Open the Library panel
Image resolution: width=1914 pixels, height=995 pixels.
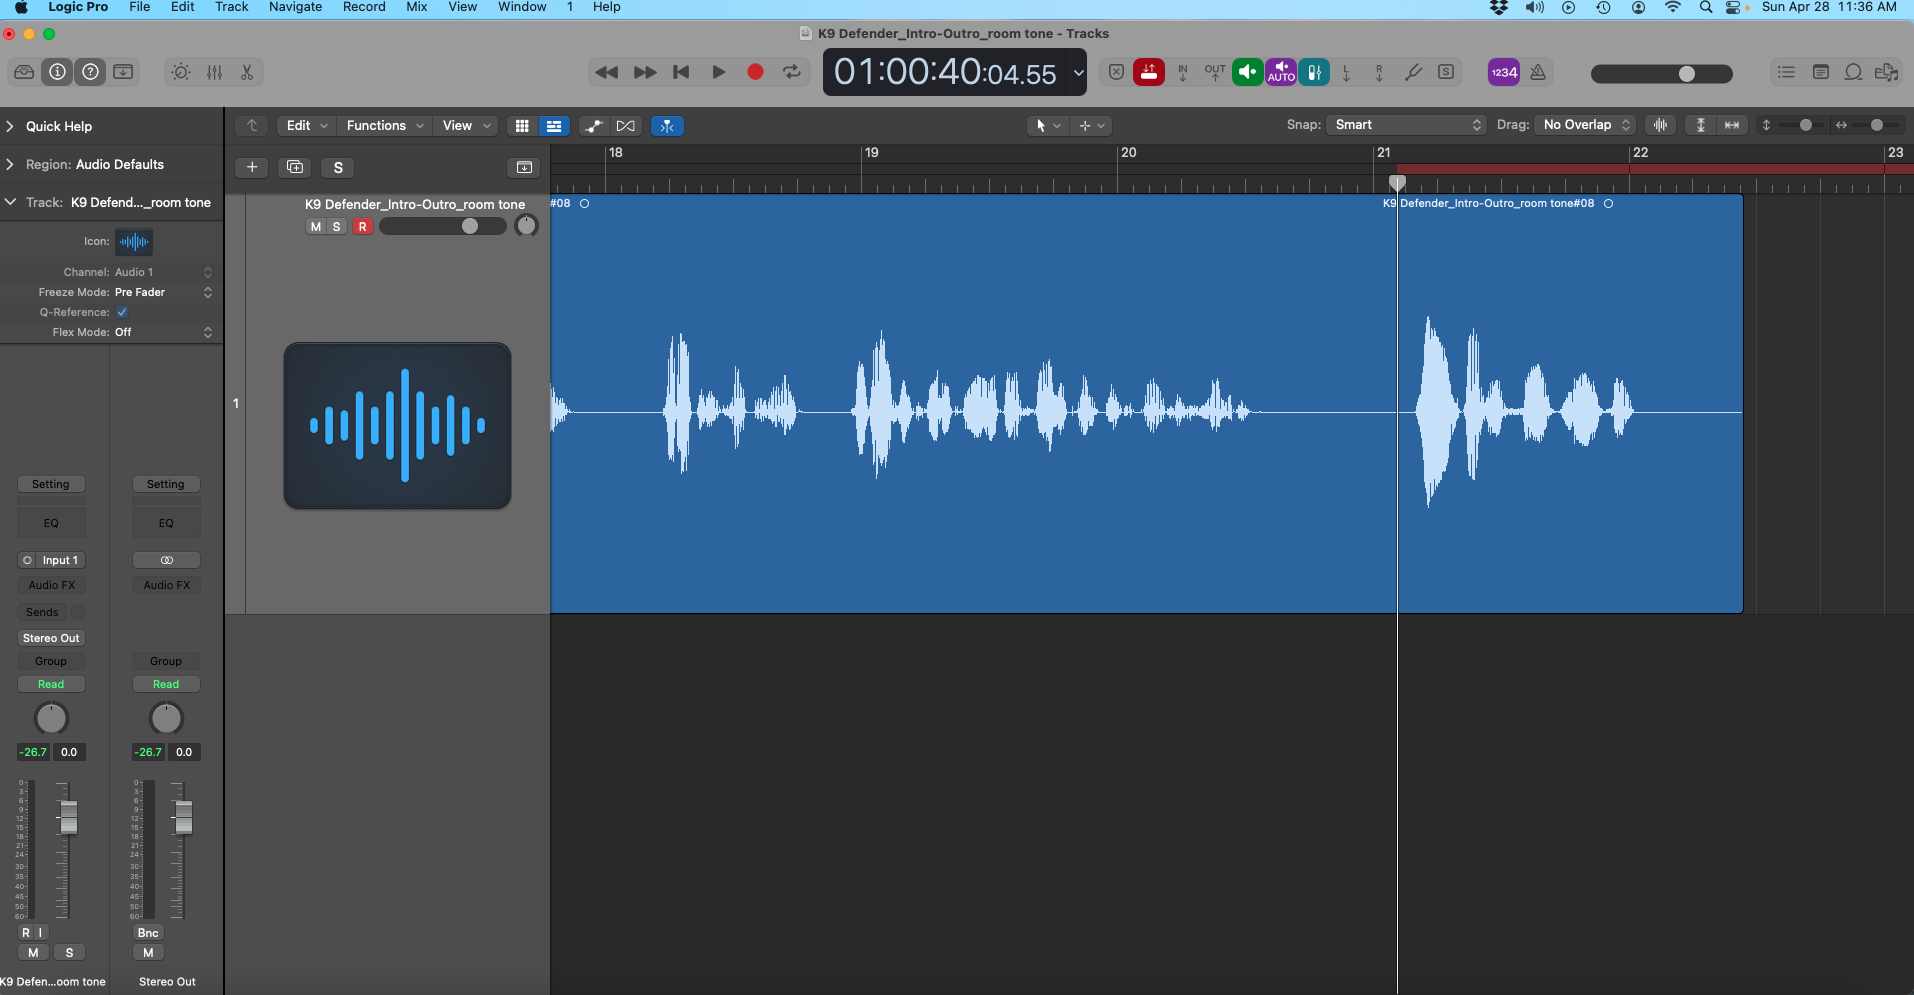click(x=24, y=72)
